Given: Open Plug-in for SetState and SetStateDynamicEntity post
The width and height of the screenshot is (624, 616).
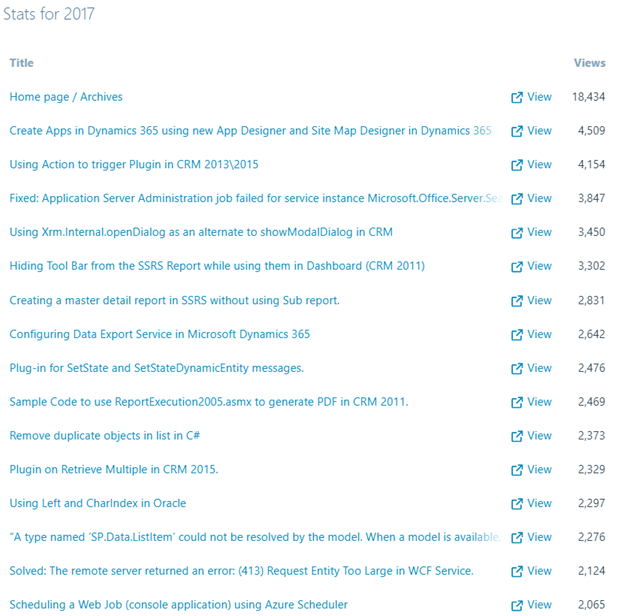Looking at the screenshot, I should click(x=156, y=368).
